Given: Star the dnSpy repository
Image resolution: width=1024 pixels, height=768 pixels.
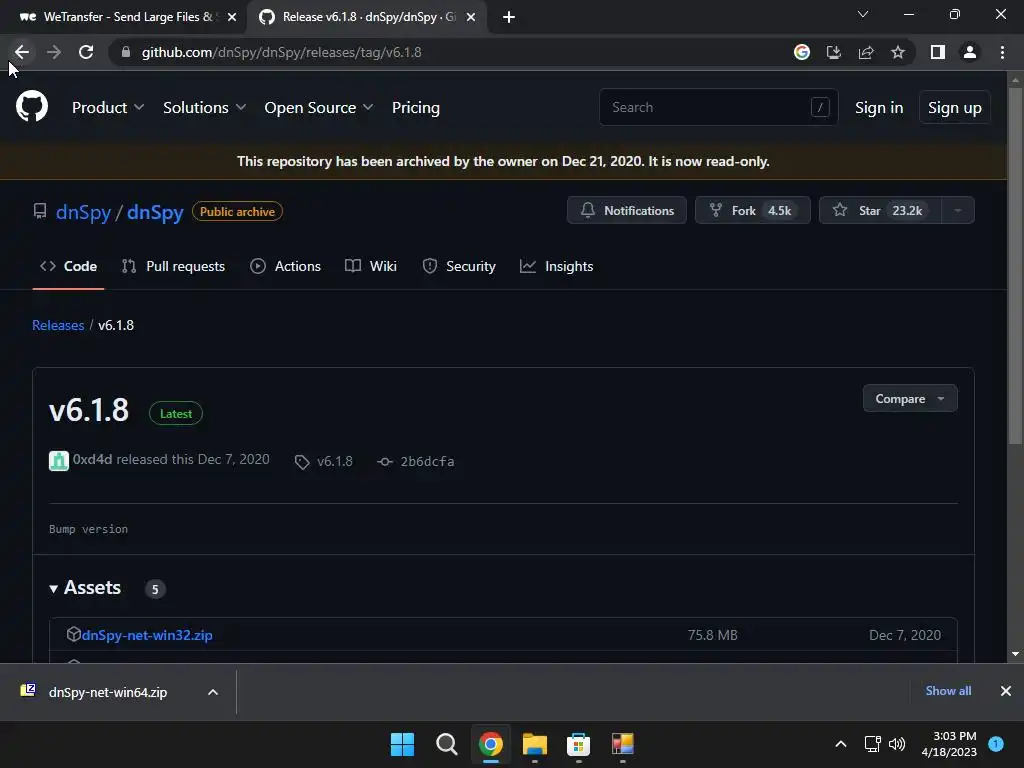Looking at the screenshot, I should 880,210.
